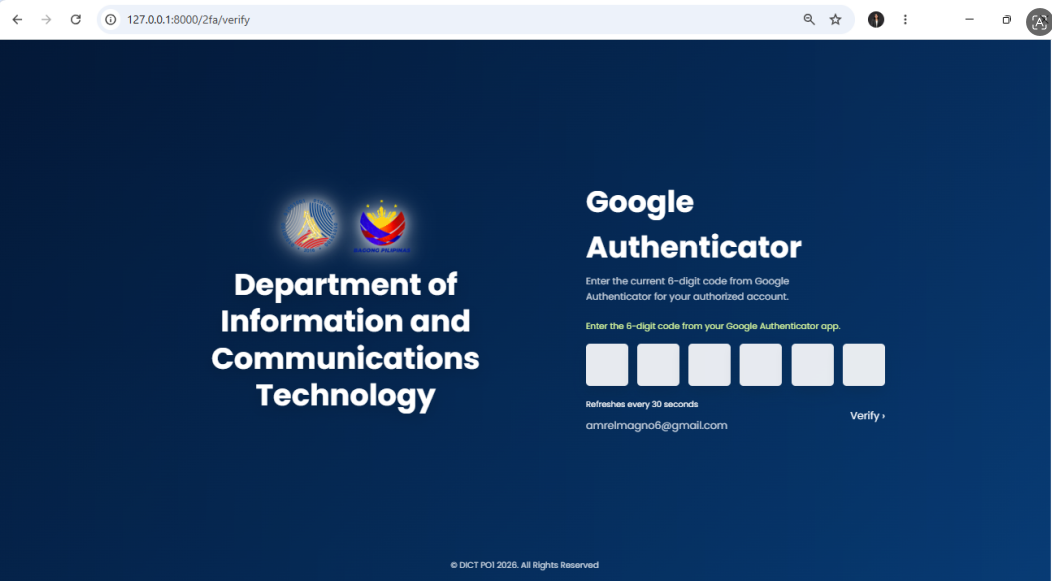Click 'Enter the current 6-digit code' description text
Viewport: 1052px width, 581px height.
pyautogui.click(x=687, y=288)
